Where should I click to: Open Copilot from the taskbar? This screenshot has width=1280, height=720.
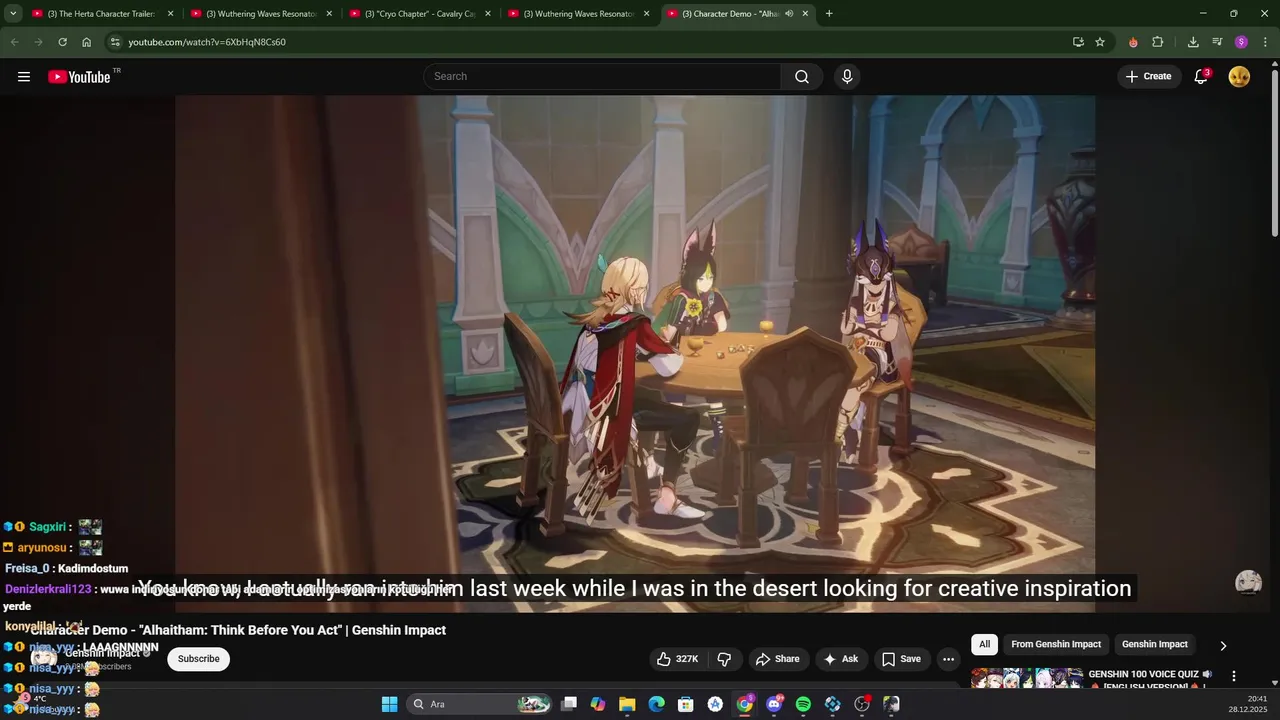pyautogui.click(x=598, y=704)
